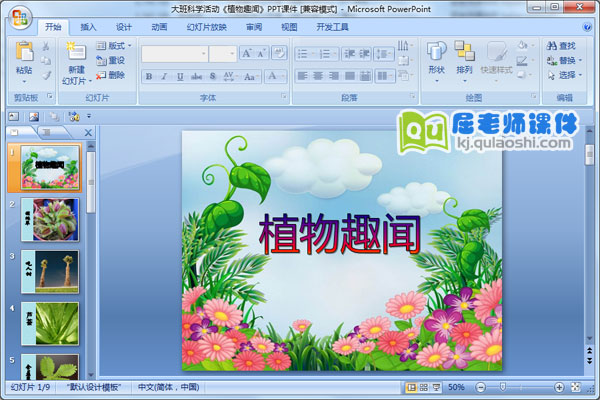Click Increase Font Size icon
Screen dimensions: 600x400
246,53
